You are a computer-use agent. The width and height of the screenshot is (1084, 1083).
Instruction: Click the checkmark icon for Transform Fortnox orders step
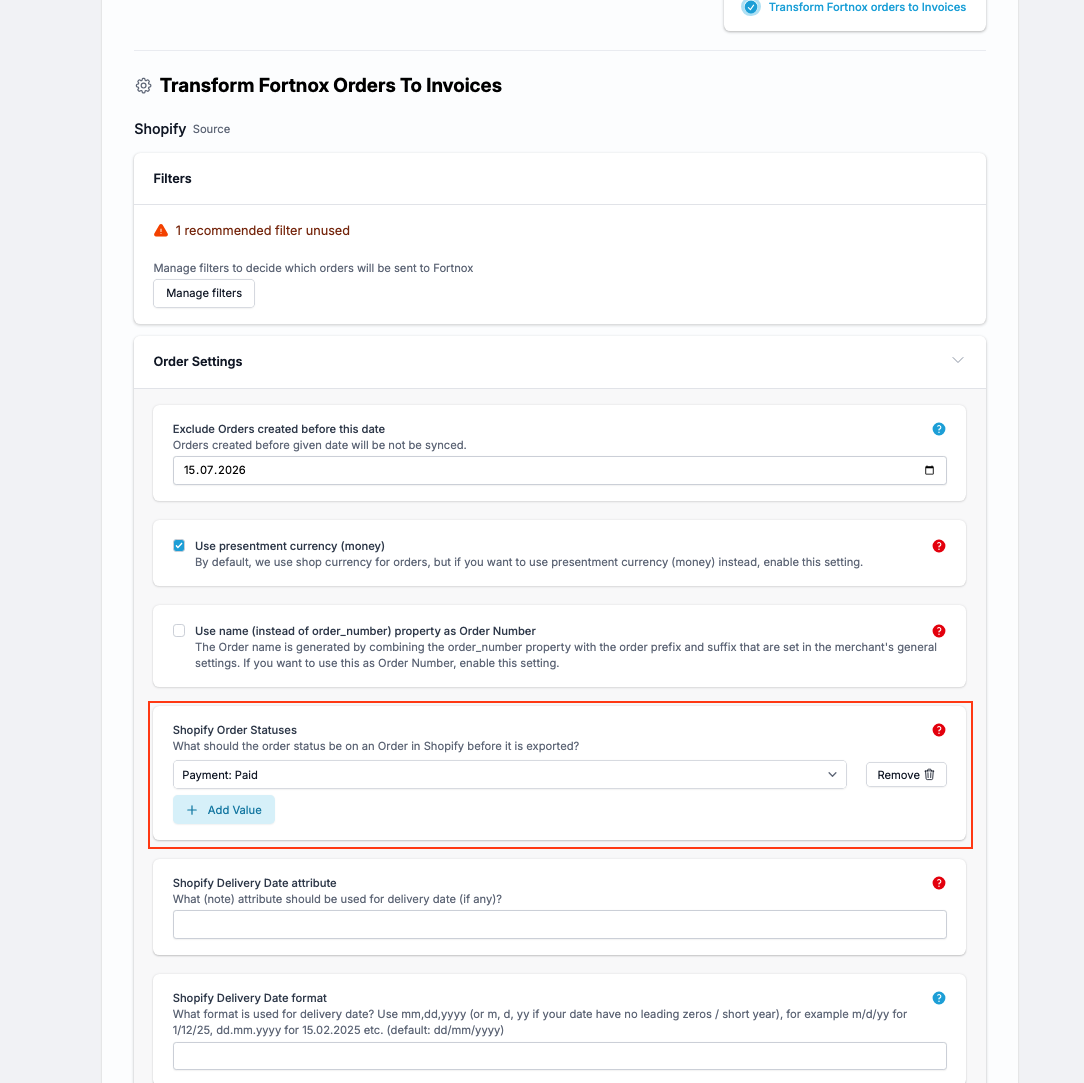751,8
